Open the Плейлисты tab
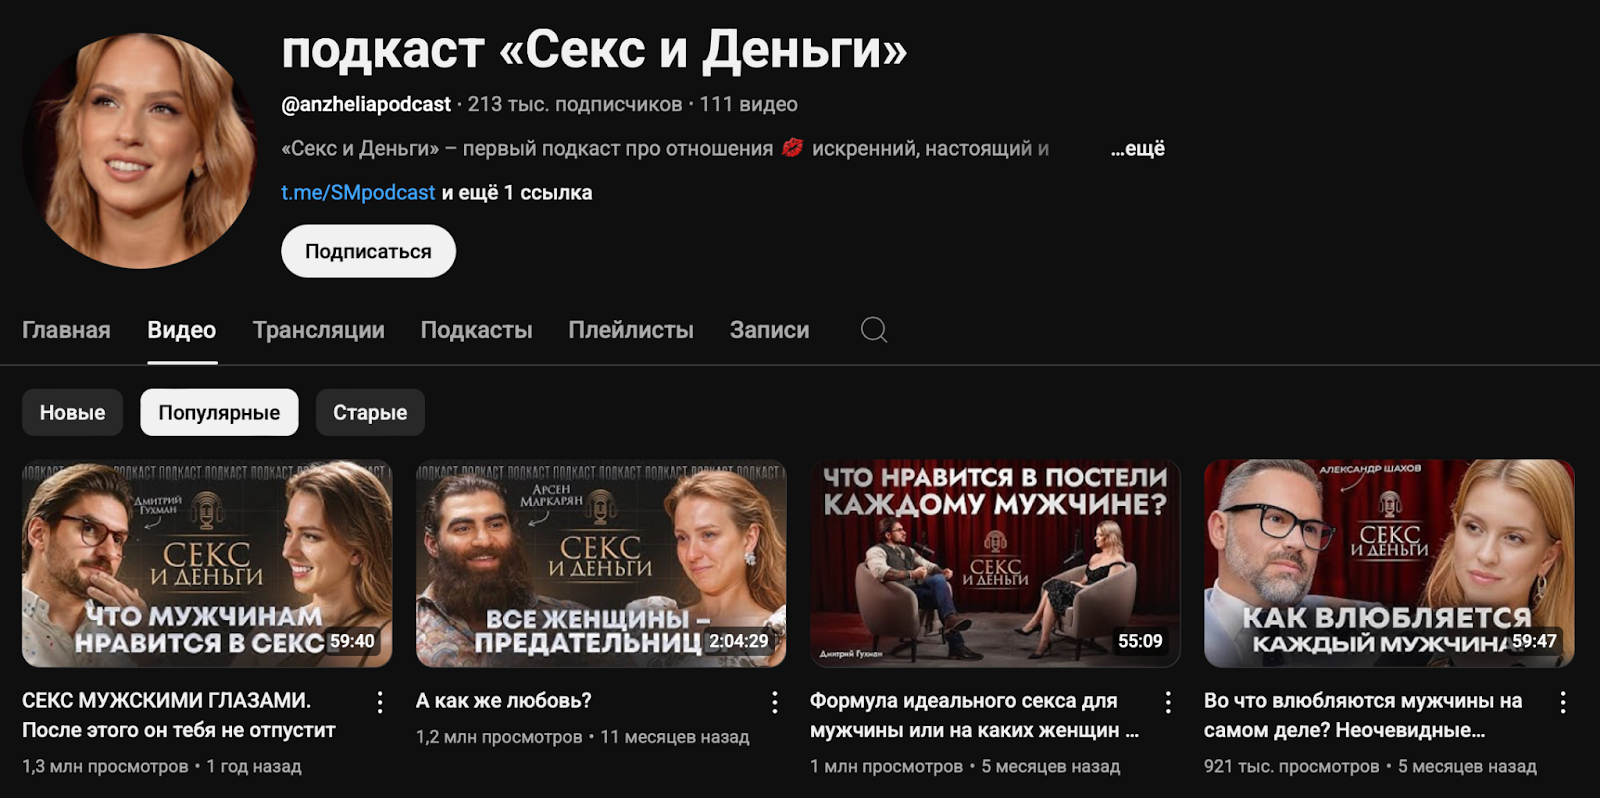Viewport: 1600px width, 798px height. coord(631,330)
